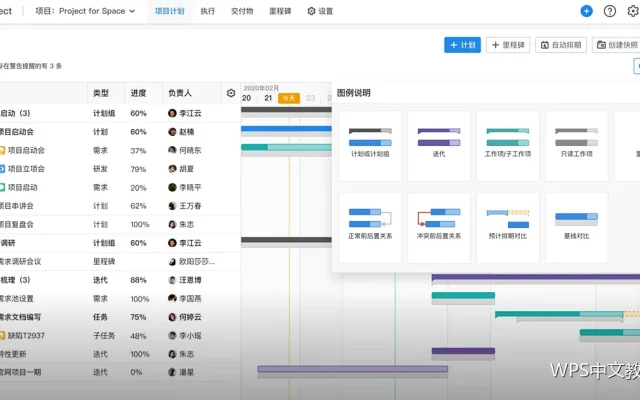
Task: Click 何晓东's avatar
Action: (172, 150)
